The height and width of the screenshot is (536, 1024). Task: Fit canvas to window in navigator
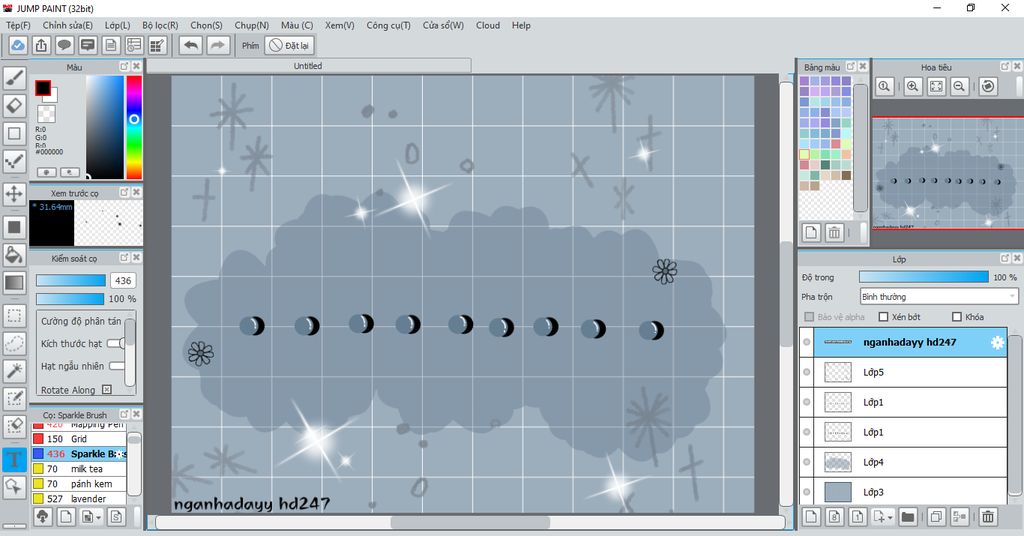[936, 86]
